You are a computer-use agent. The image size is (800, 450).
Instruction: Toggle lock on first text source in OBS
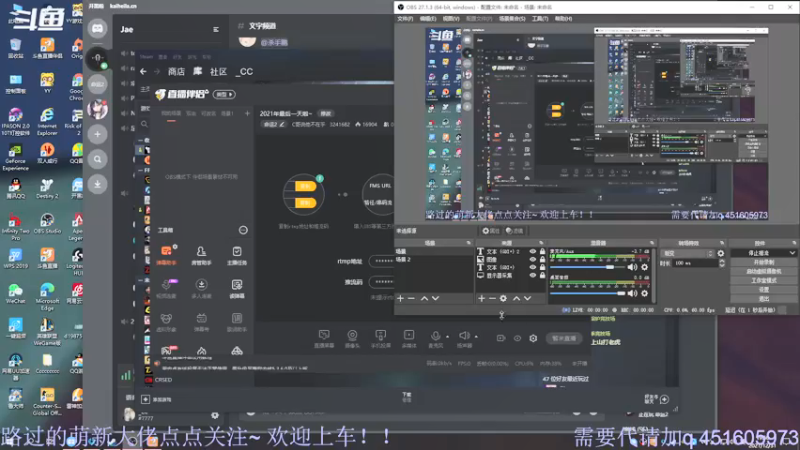pos(542,252)
